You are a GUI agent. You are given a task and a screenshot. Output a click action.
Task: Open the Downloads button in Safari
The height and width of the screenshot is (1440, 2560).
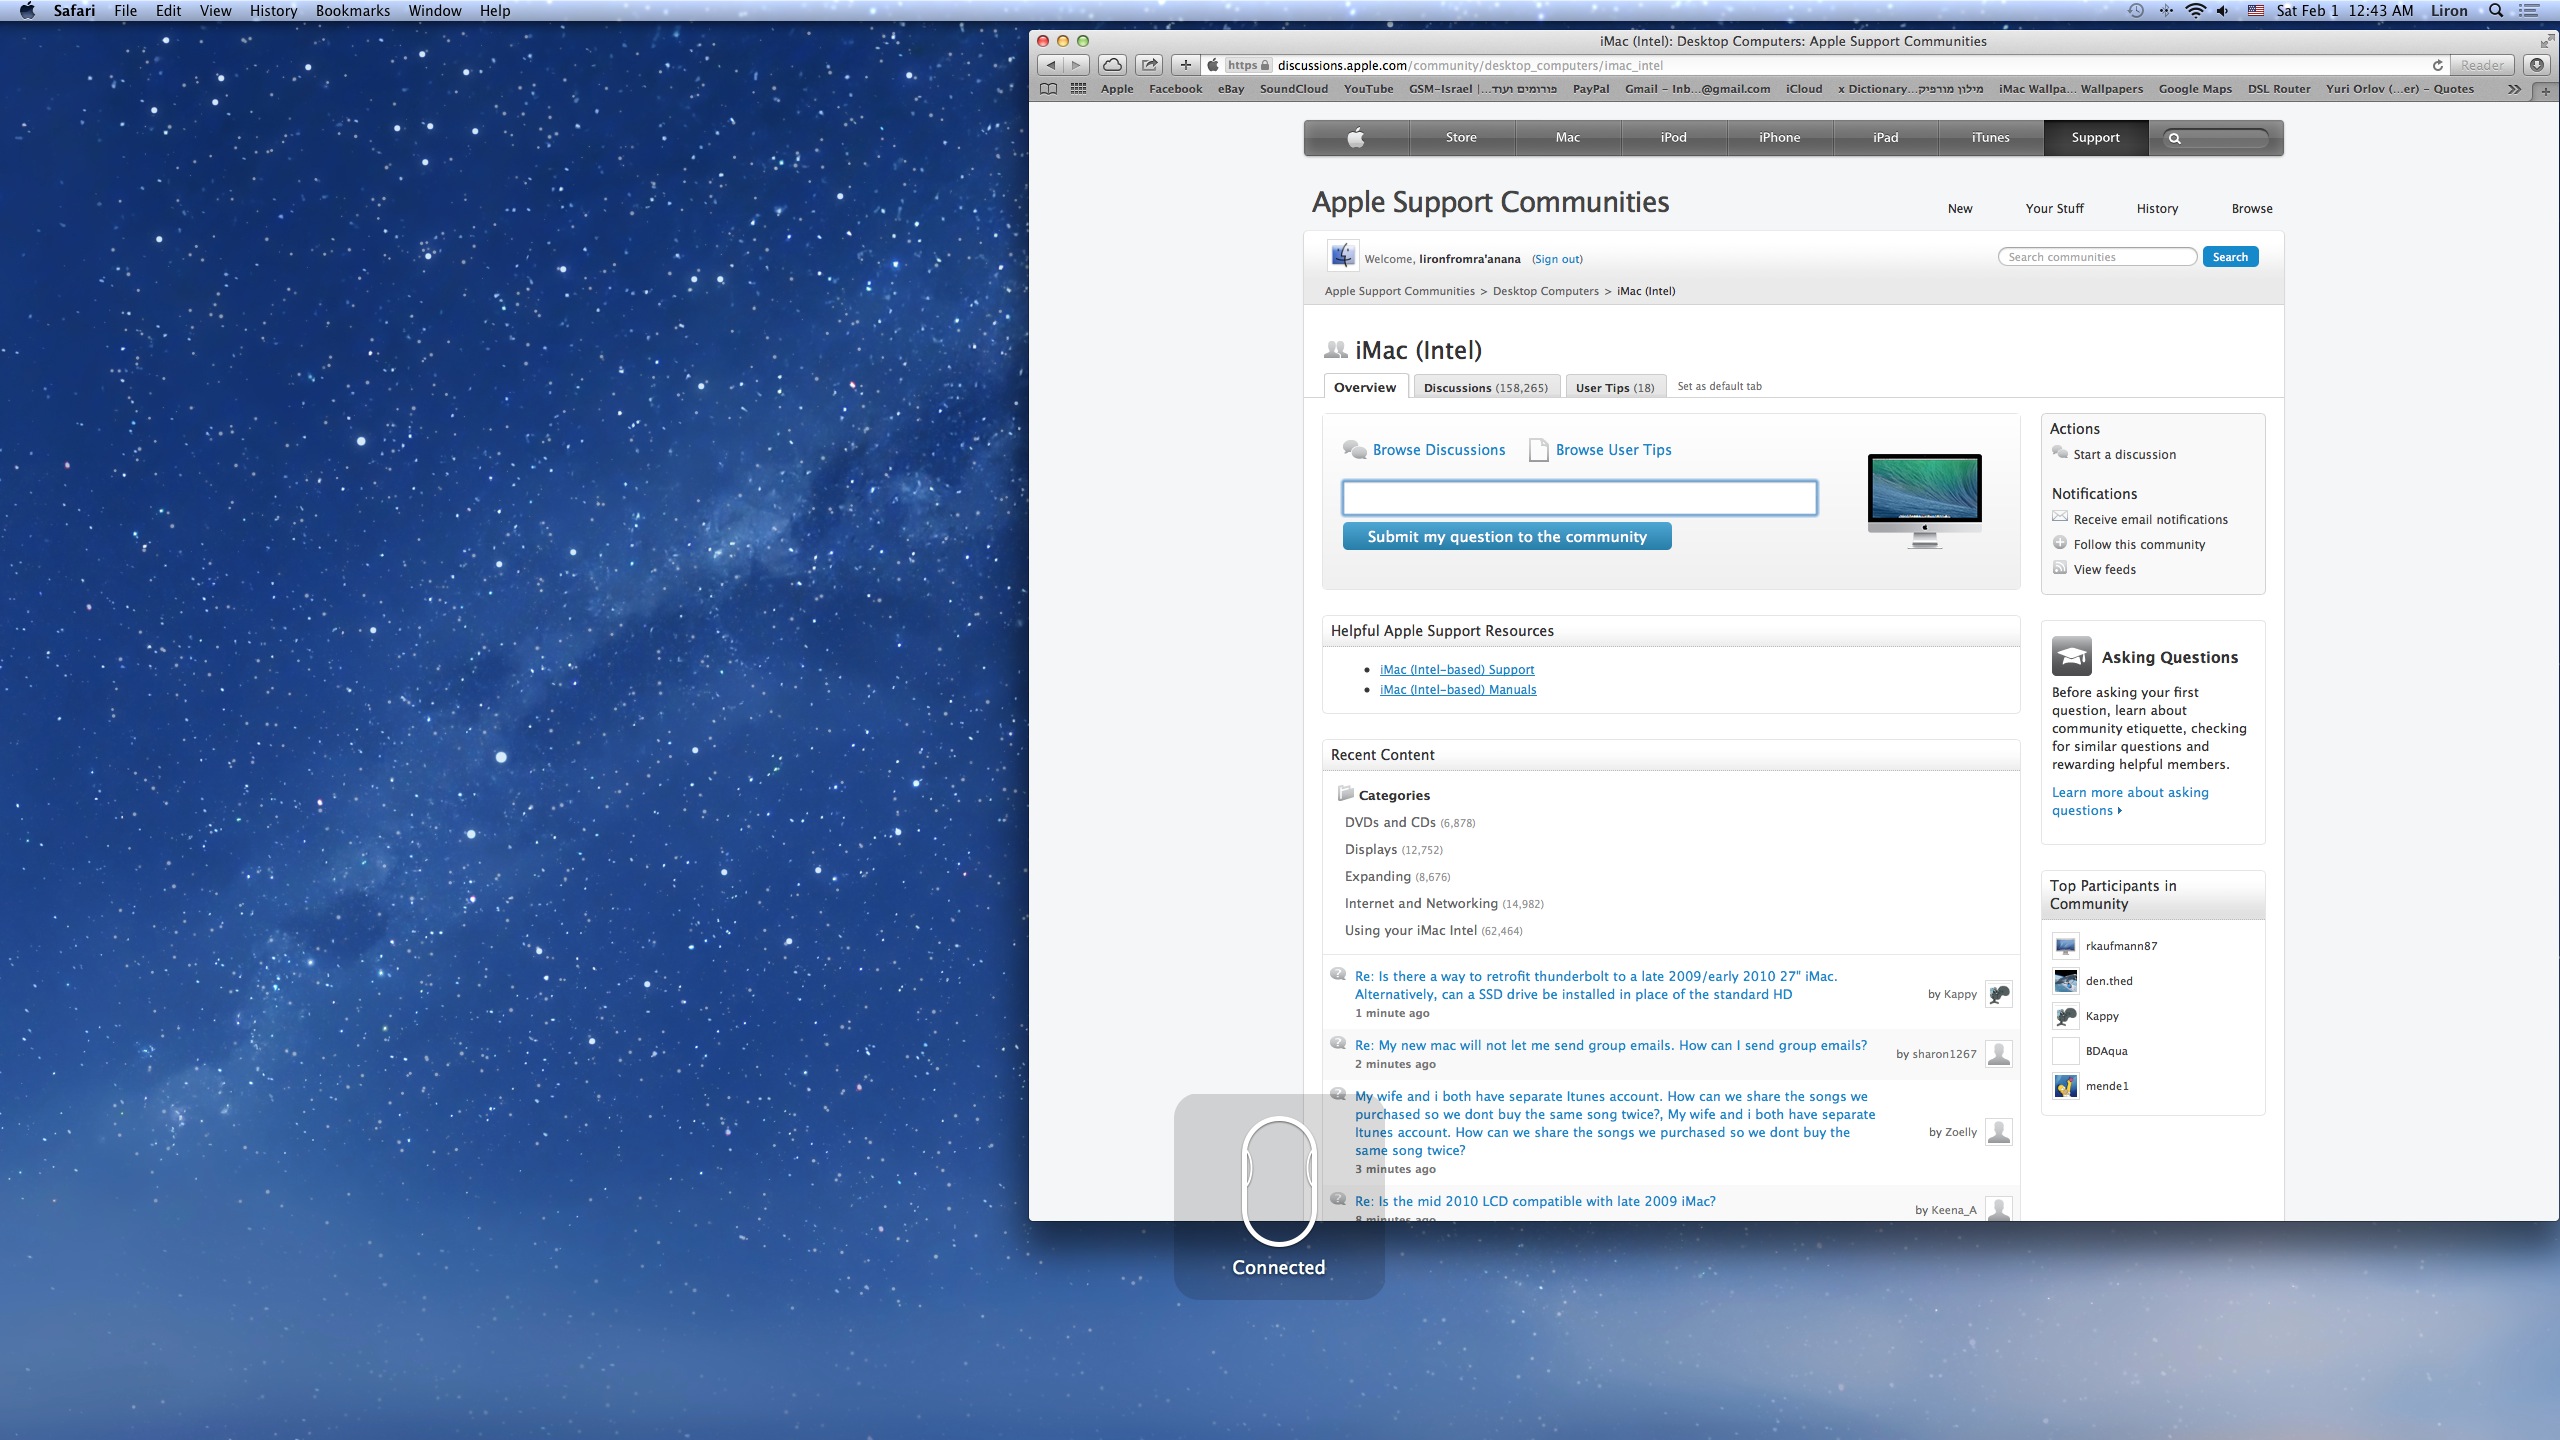tap(2537, 65)
